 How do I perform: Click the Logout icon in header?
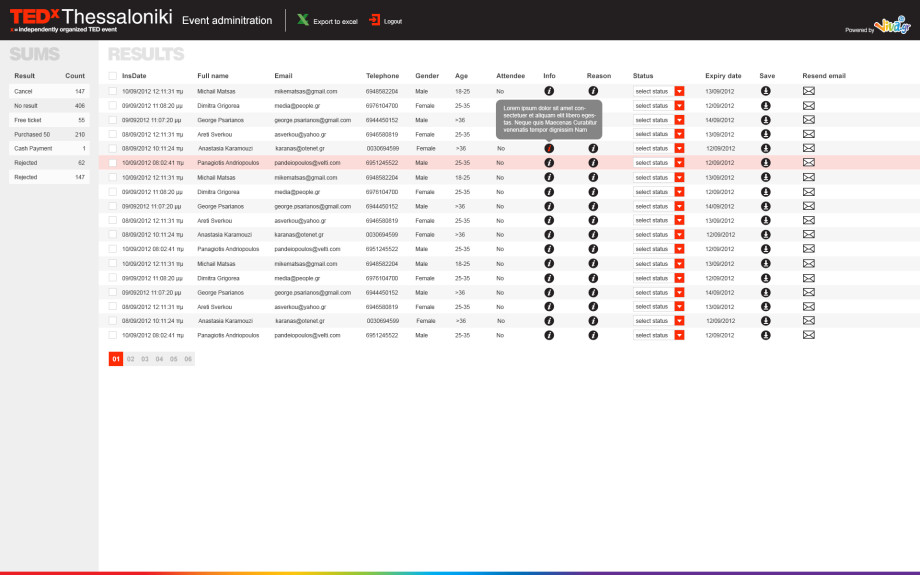(374, 20)
